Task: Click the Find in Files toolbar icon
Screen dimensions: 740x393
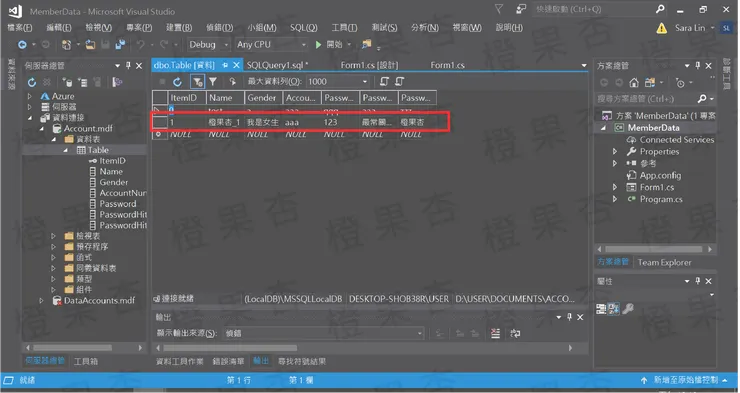Action: [366, 44]
